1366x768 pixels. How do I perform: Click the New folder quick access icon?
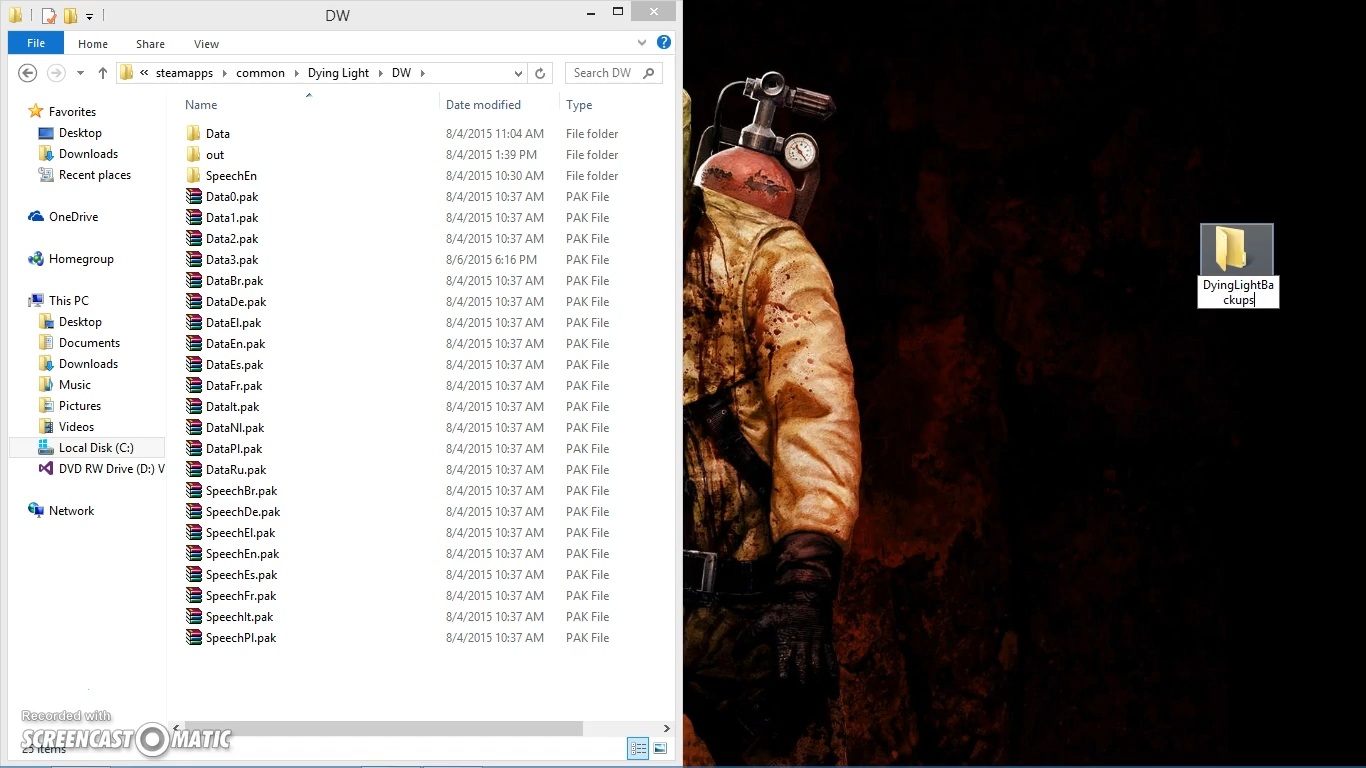point(70,15)
